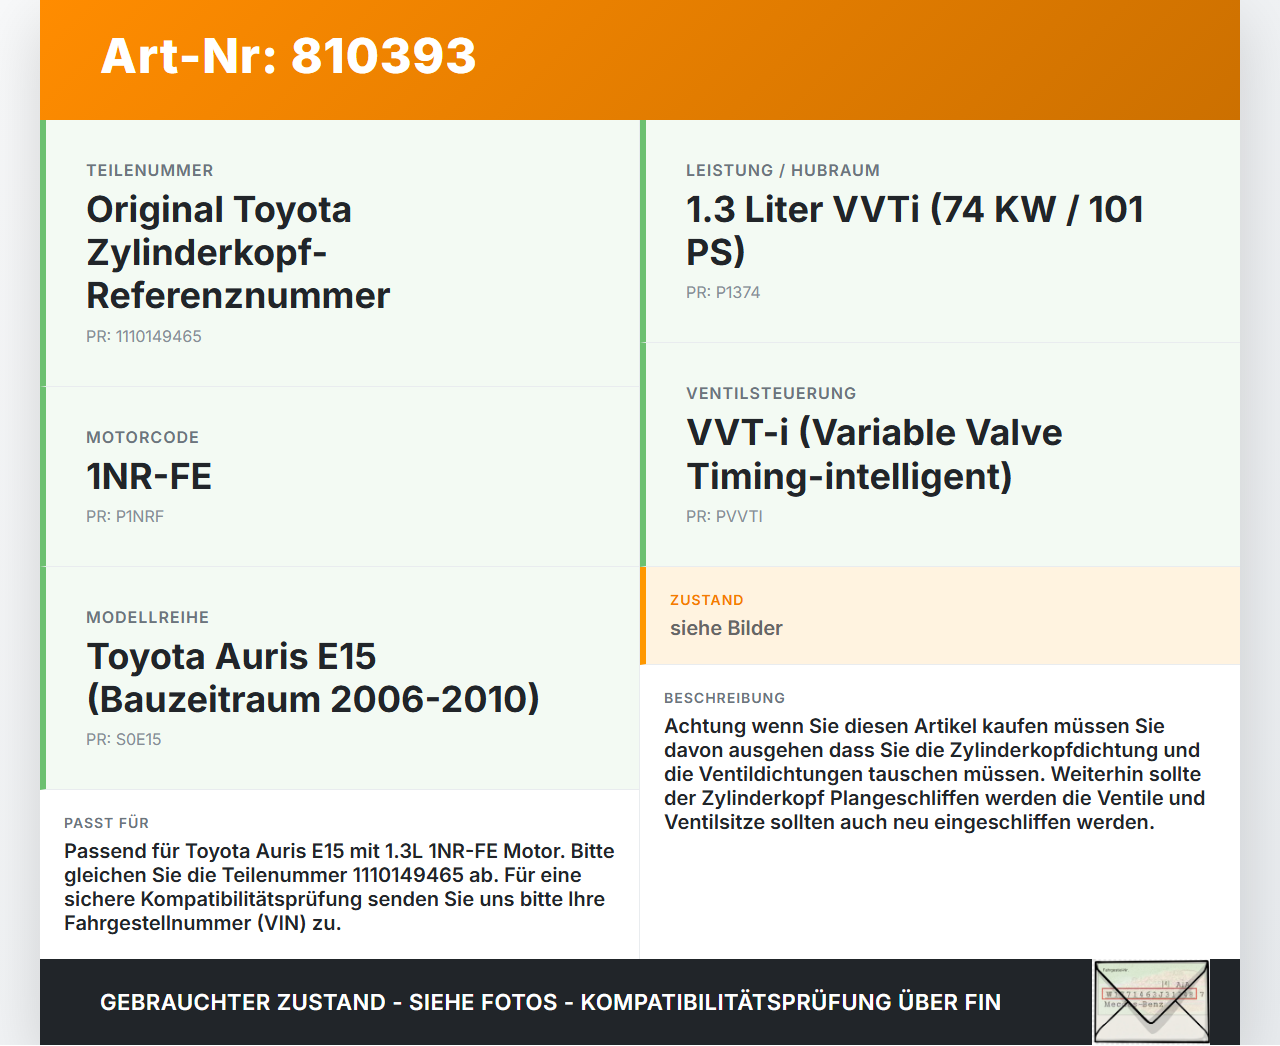The height and width of the screenshot is (1046, 1280).
Task: Click the envelope stamp image in footer
Action: tap(1151, 1002)
